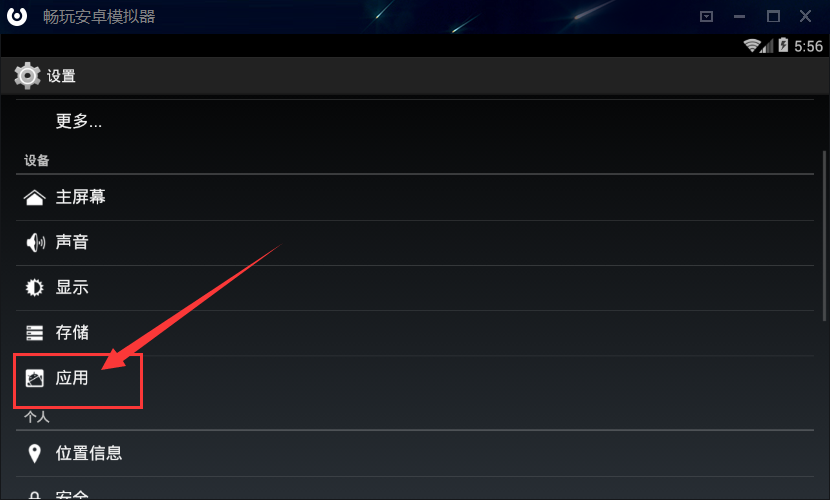Viewport: 830px width, 500px height.
Task: Open the 位置信息 location settings
Action: (415, 453)
